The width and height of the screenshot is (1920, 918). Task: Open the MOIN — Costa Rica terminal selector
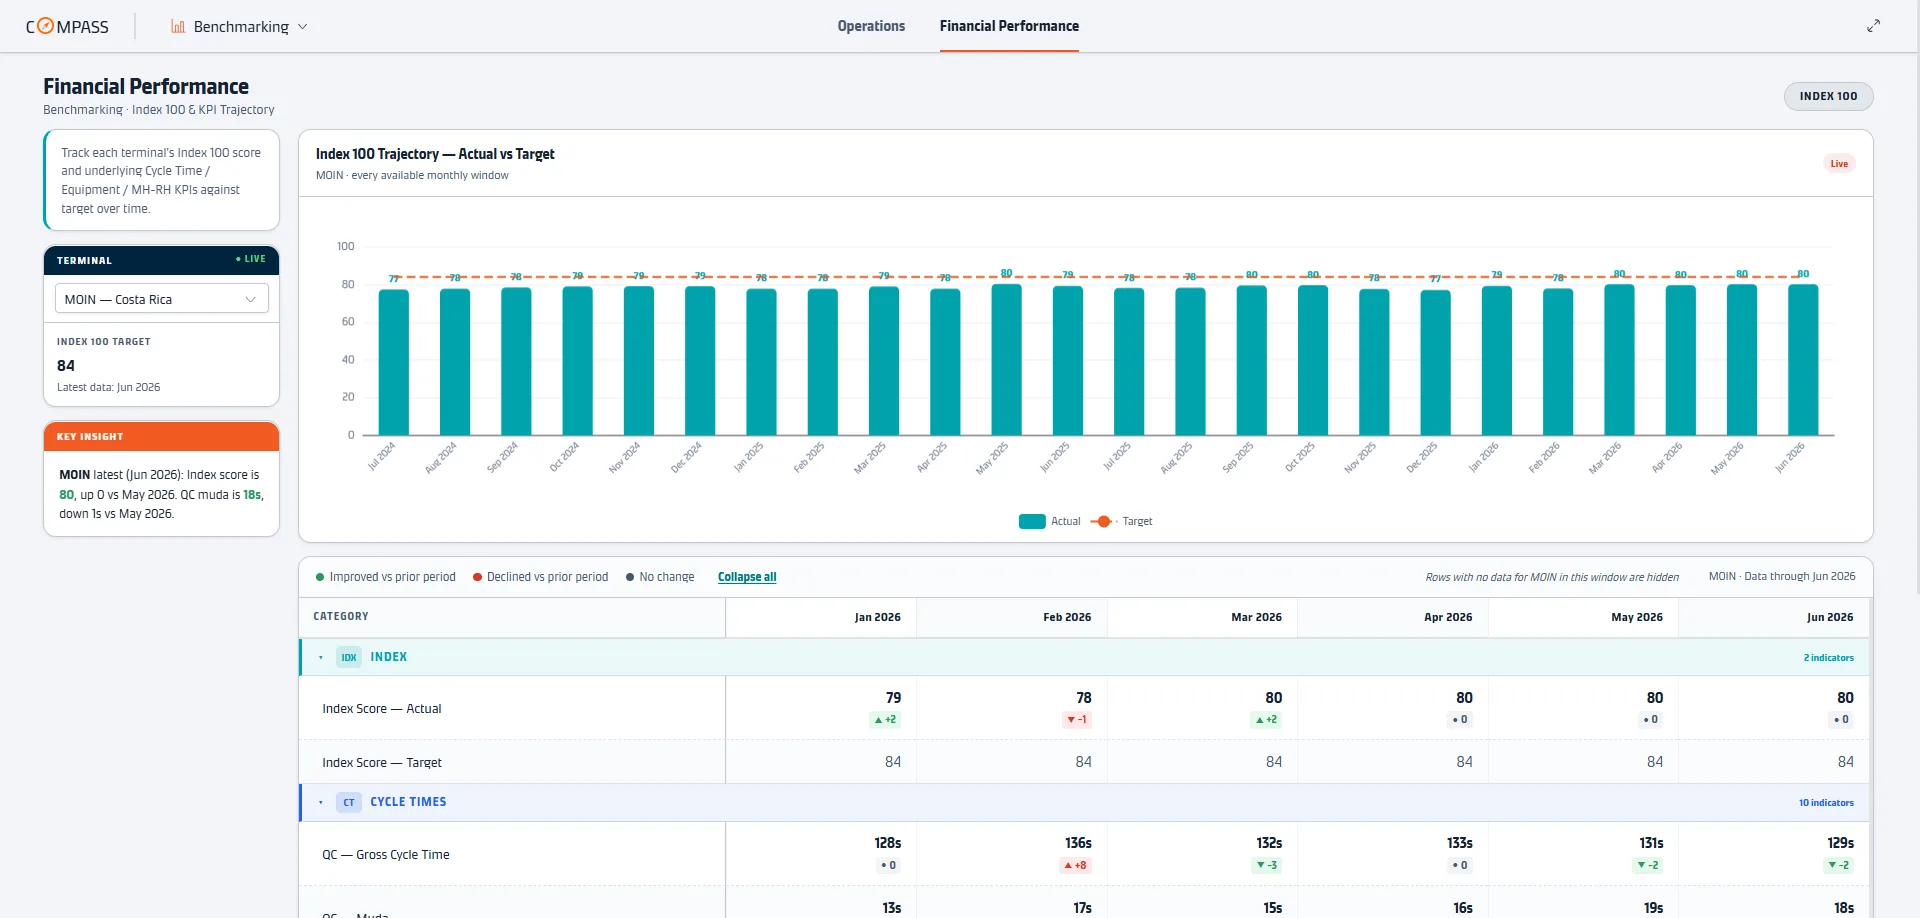click(161, 299)
